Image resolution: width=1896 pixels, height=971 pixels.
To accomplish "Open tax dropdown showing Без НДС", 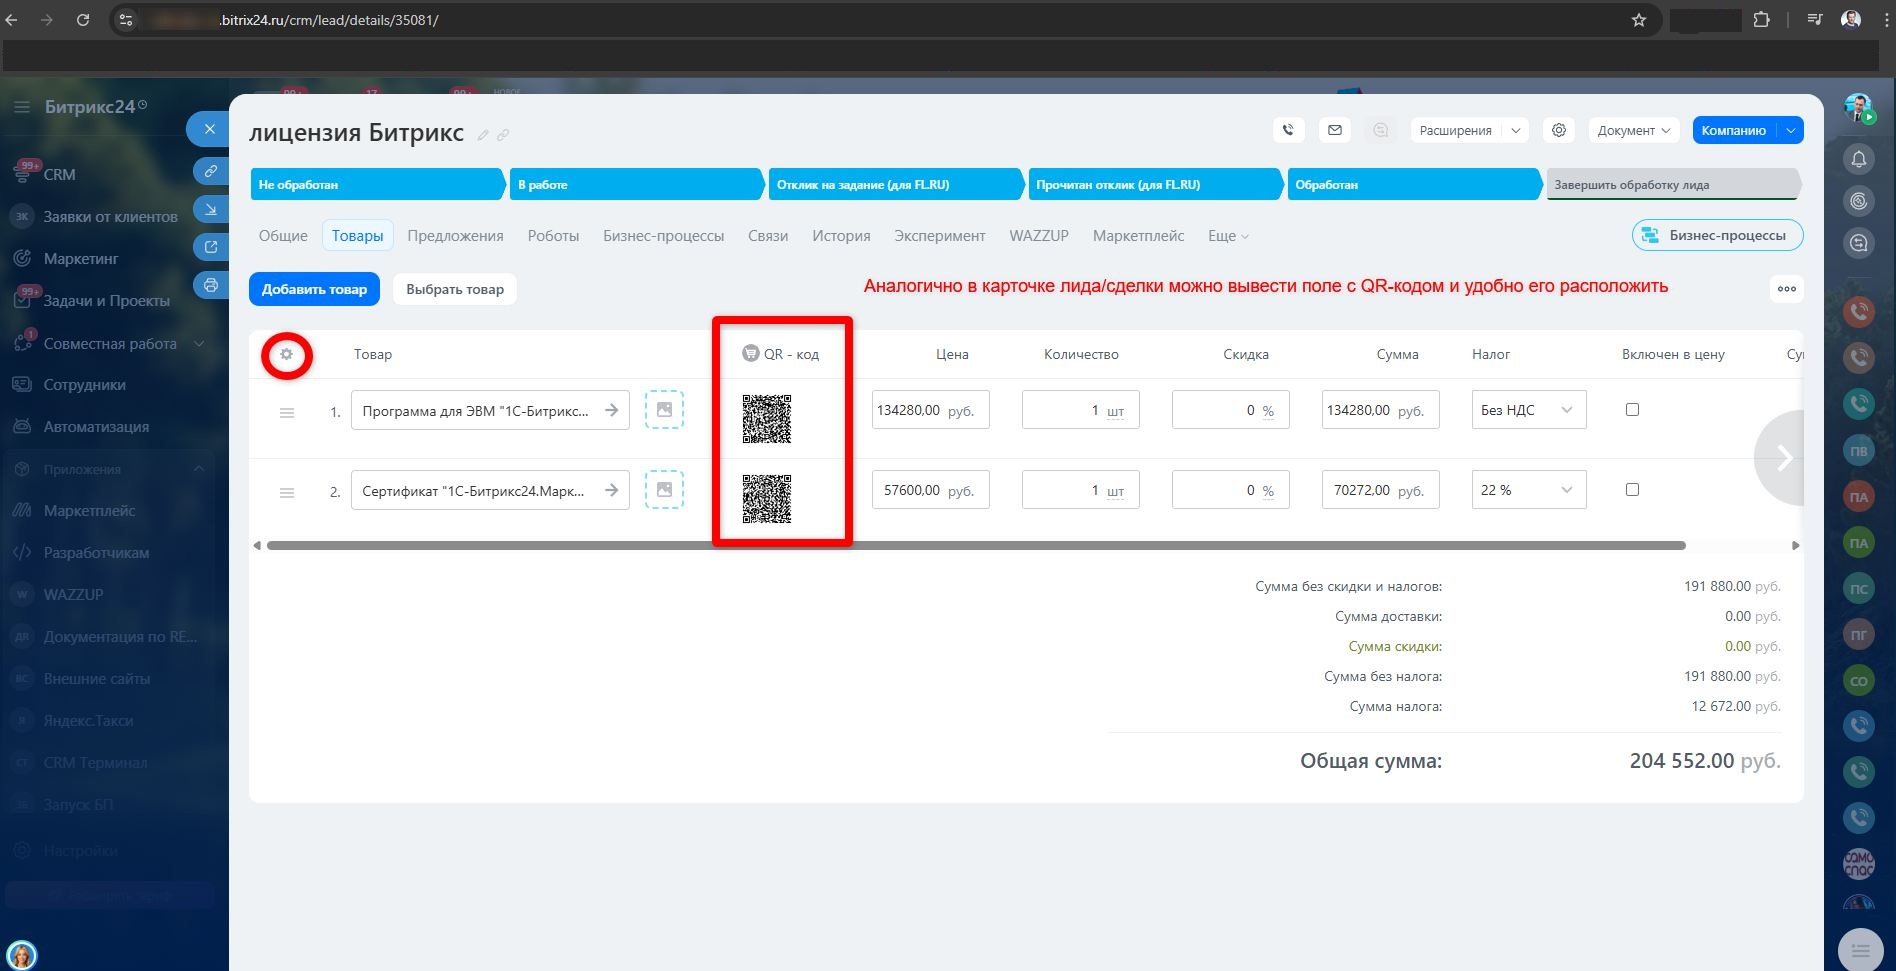I will tap(1527, 410).
